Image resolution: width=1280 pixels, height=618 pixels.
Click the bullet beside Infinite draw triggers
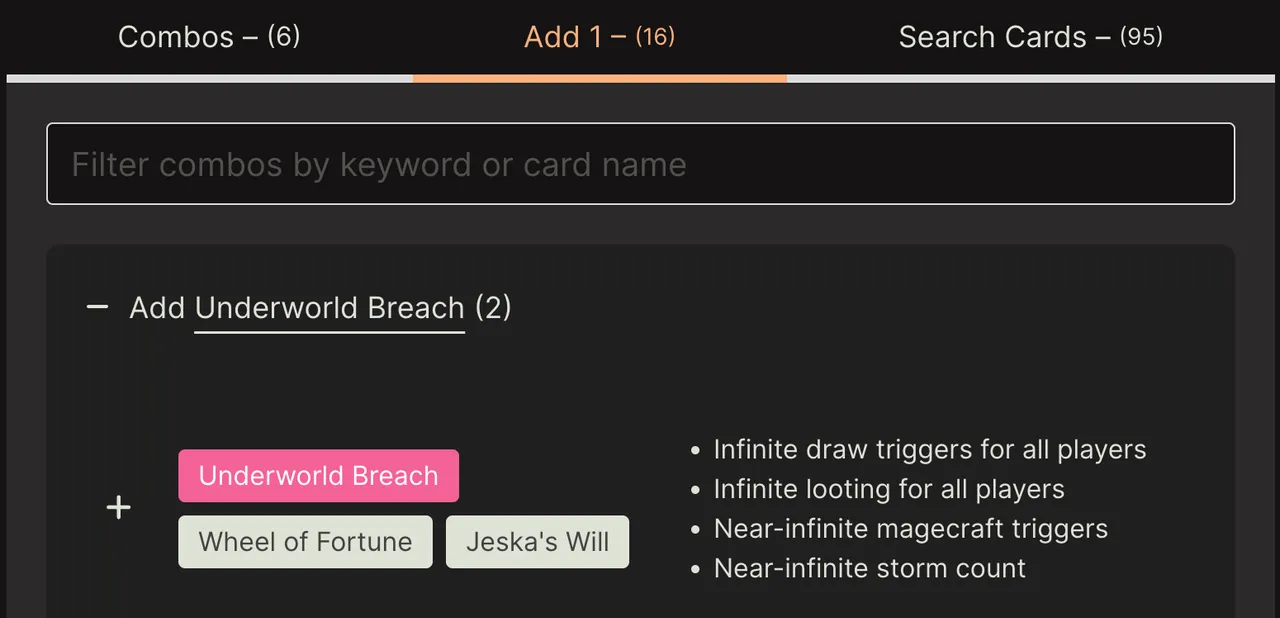point(696,452)
